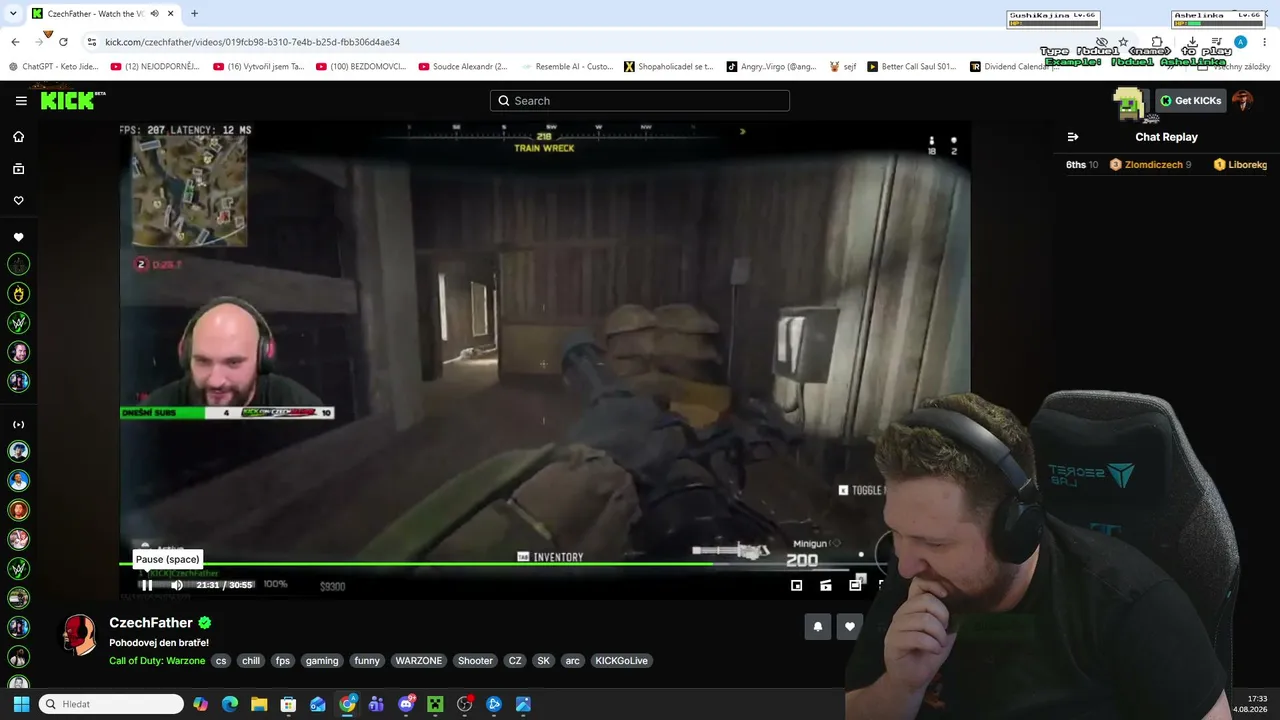Go to the Kick home logo
This screenshot has width=1280, height=720.
pos(72,100)
